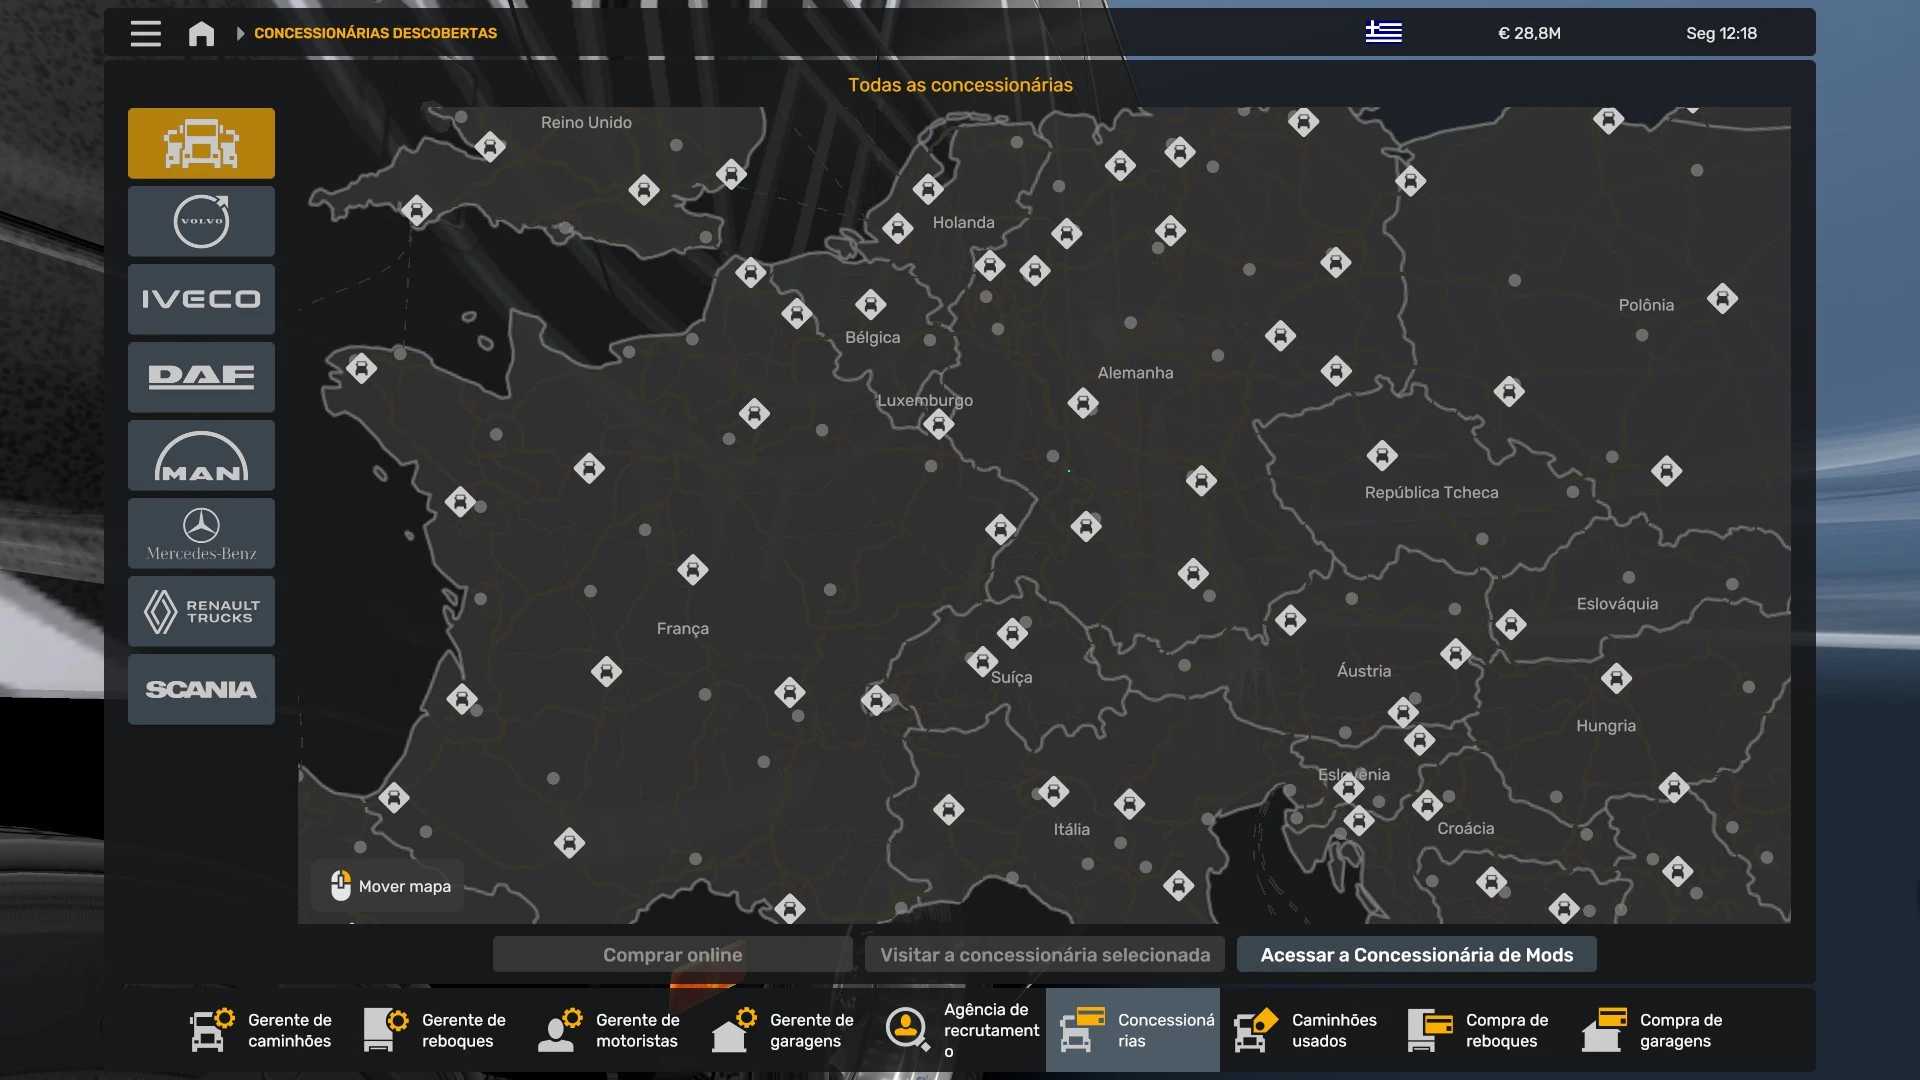
Task: Open the hamburger main menu
Action: point(145,33)
